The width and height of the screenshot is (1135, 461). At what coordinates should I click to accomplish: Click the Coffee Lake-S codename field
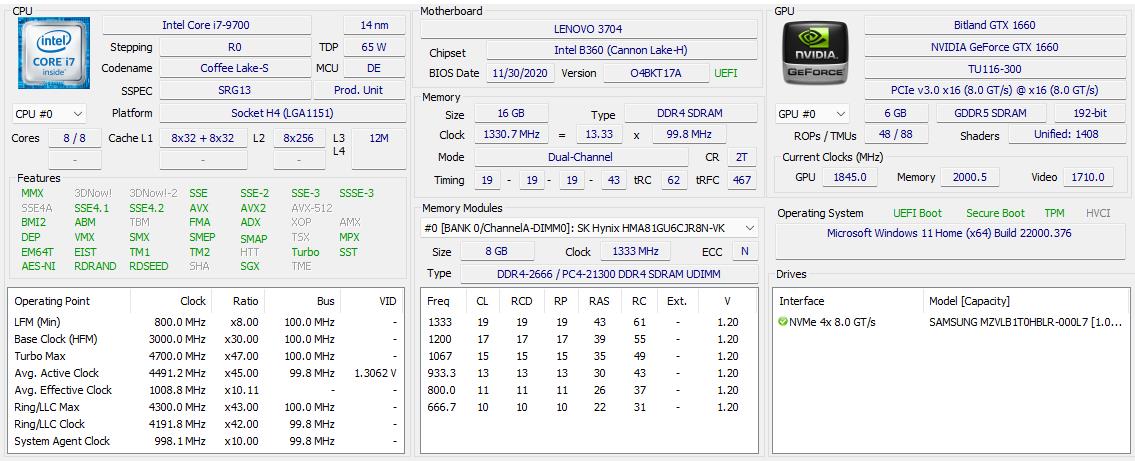235,68
